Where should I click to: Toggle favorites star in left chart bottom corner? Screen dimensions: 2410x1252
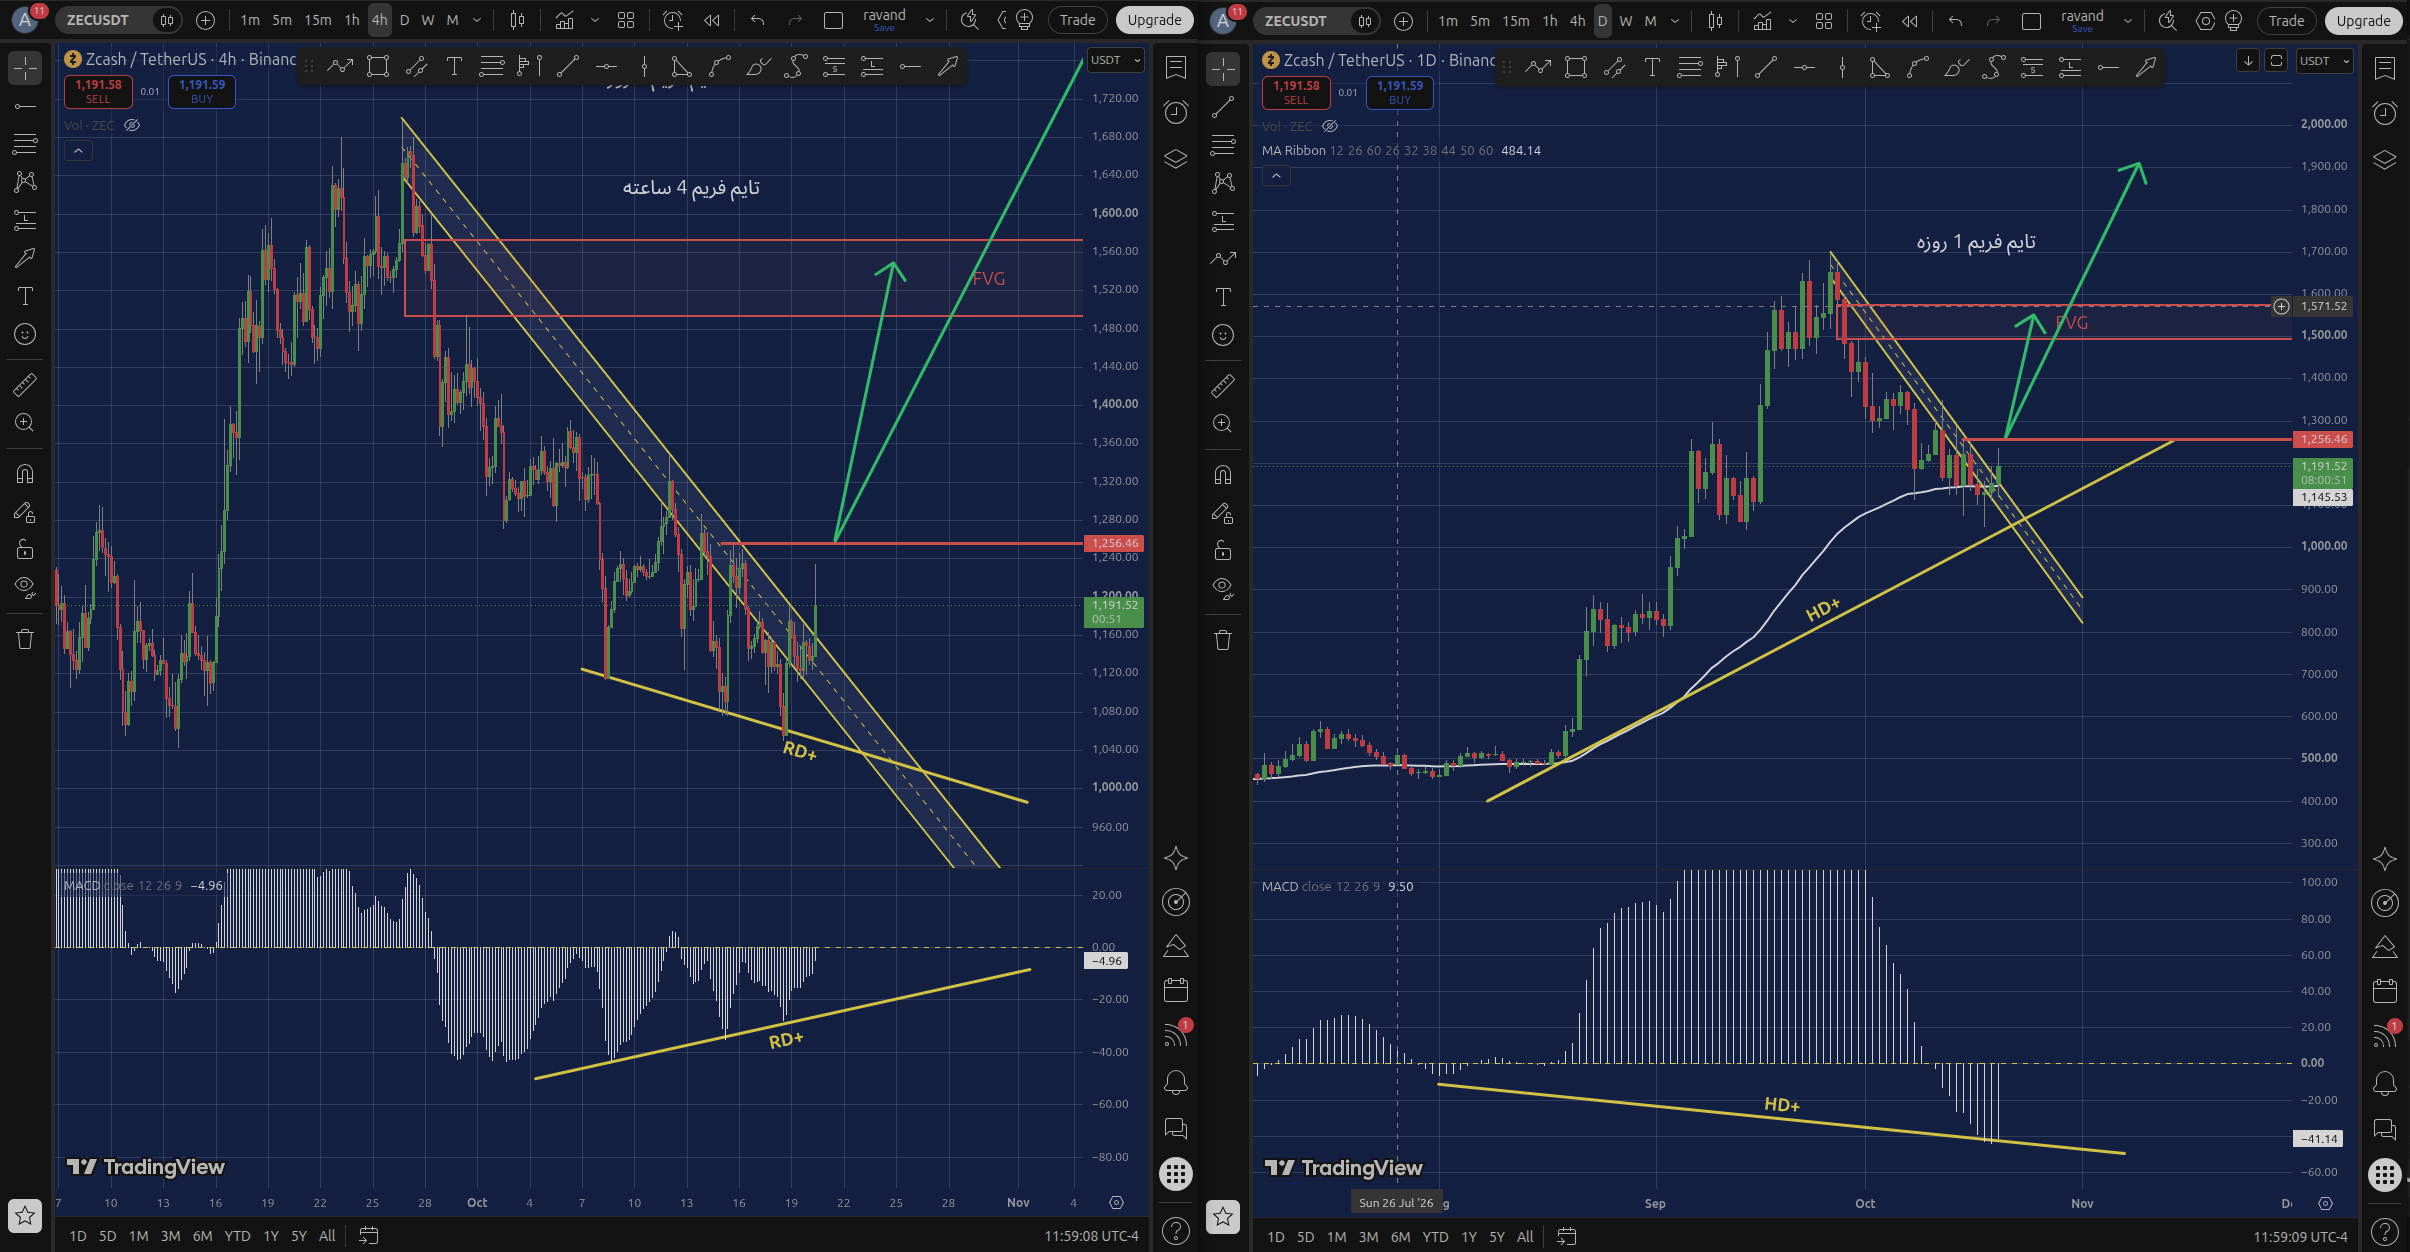coord(25,1216)
